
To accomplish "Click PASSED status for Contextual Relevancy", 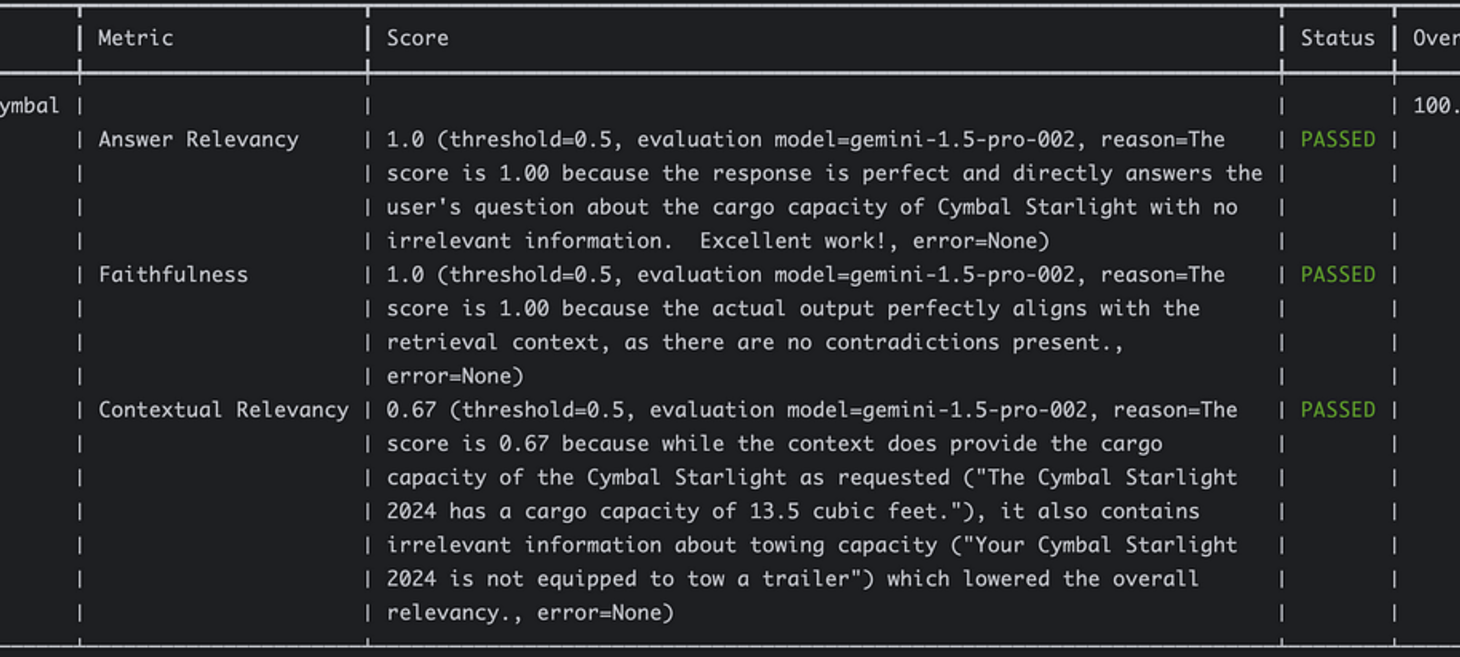I will click(x=1337, y=410).
